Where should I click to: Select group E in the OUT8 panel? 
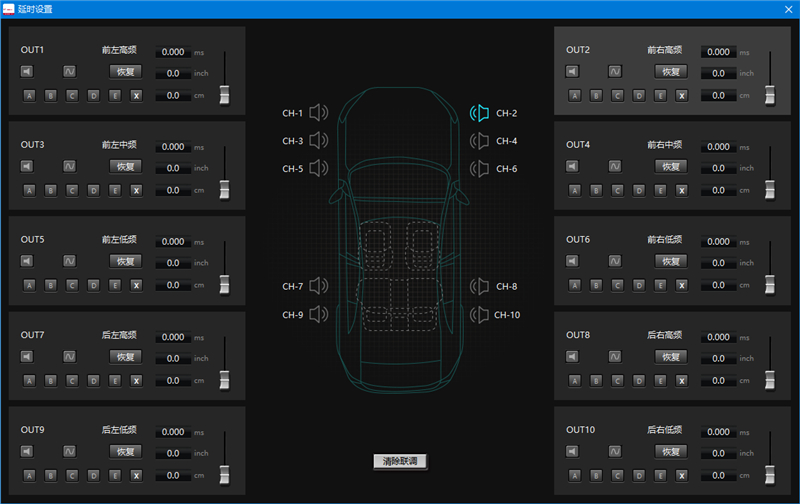pyautogui.click(x=660, y=380)
